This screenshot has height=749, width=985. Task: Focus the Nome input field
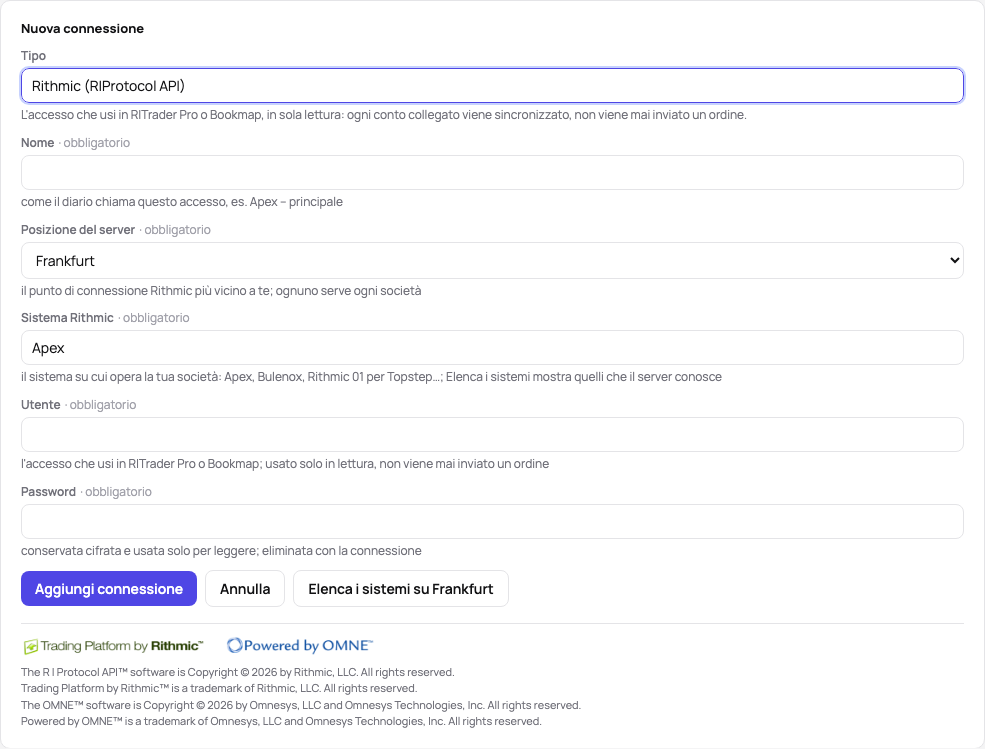tap(492, 173)
